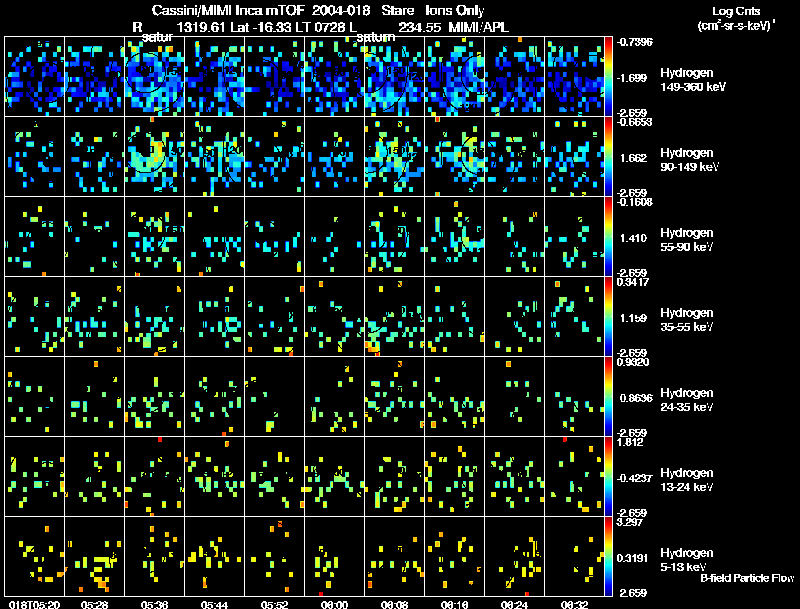Open the 149-360 keV image panel at 06:32
The width and height of the screenshot is (800, 609).
pyautogui.click(x=574, y=77)
